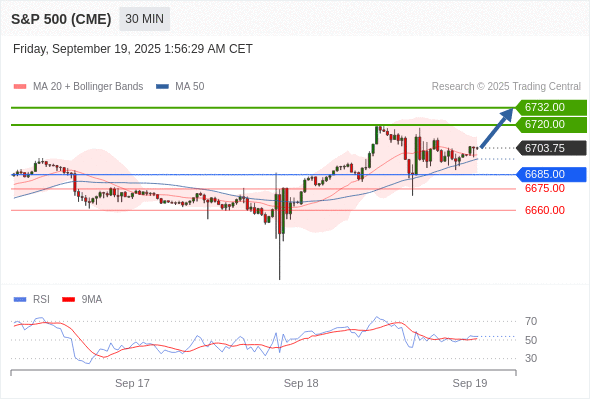Click the chart timestamp Friday, September 19

point(132,49)
